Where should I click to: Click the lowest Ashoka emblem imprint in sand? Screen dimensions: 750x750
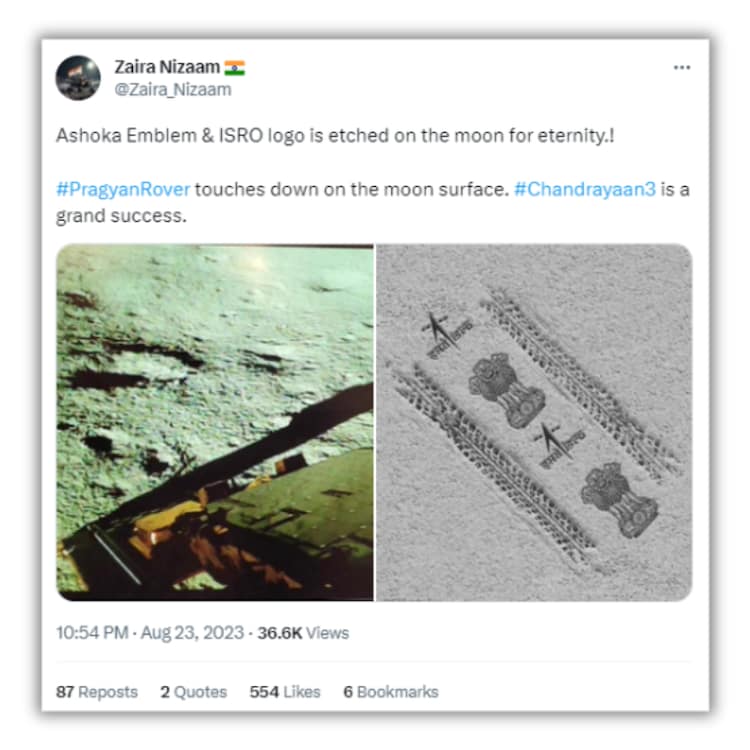[x=619, y=499]
